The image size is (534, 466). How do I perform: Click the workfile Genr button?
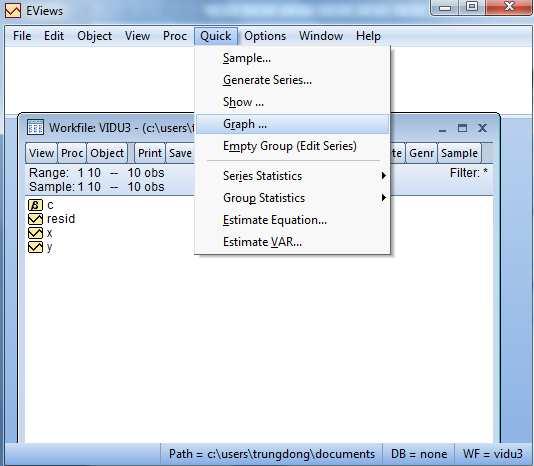421,153
